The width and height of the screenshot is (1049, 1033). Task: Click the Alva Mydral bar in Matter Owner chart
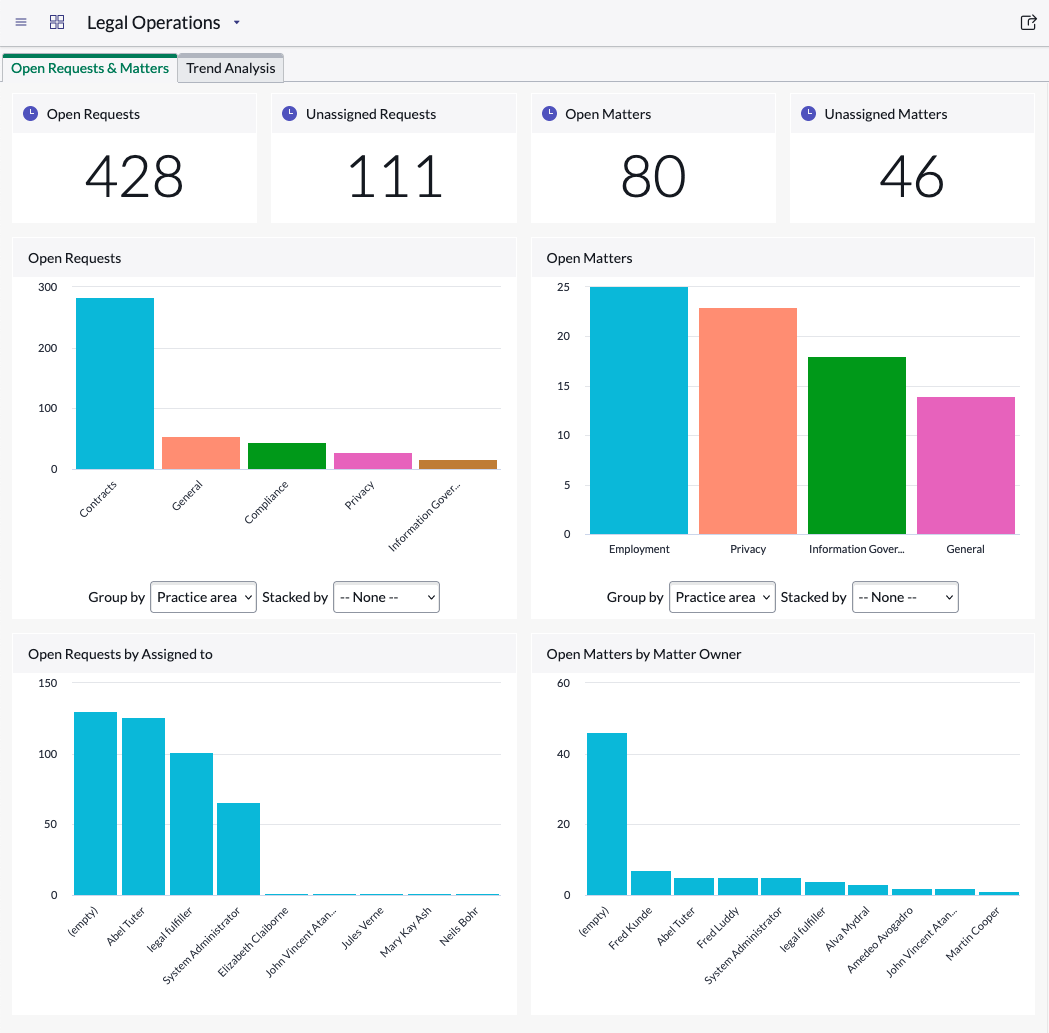click(x=868, y=890)
